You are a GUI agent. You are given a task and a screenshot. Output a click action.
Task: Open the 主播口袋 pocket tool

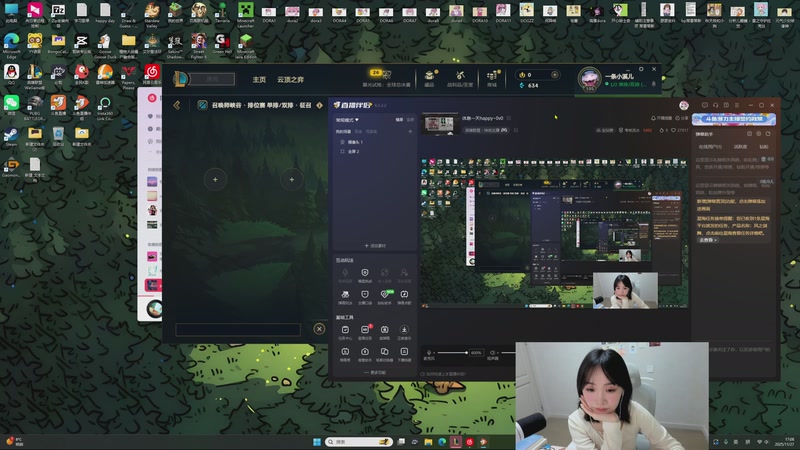365,297
